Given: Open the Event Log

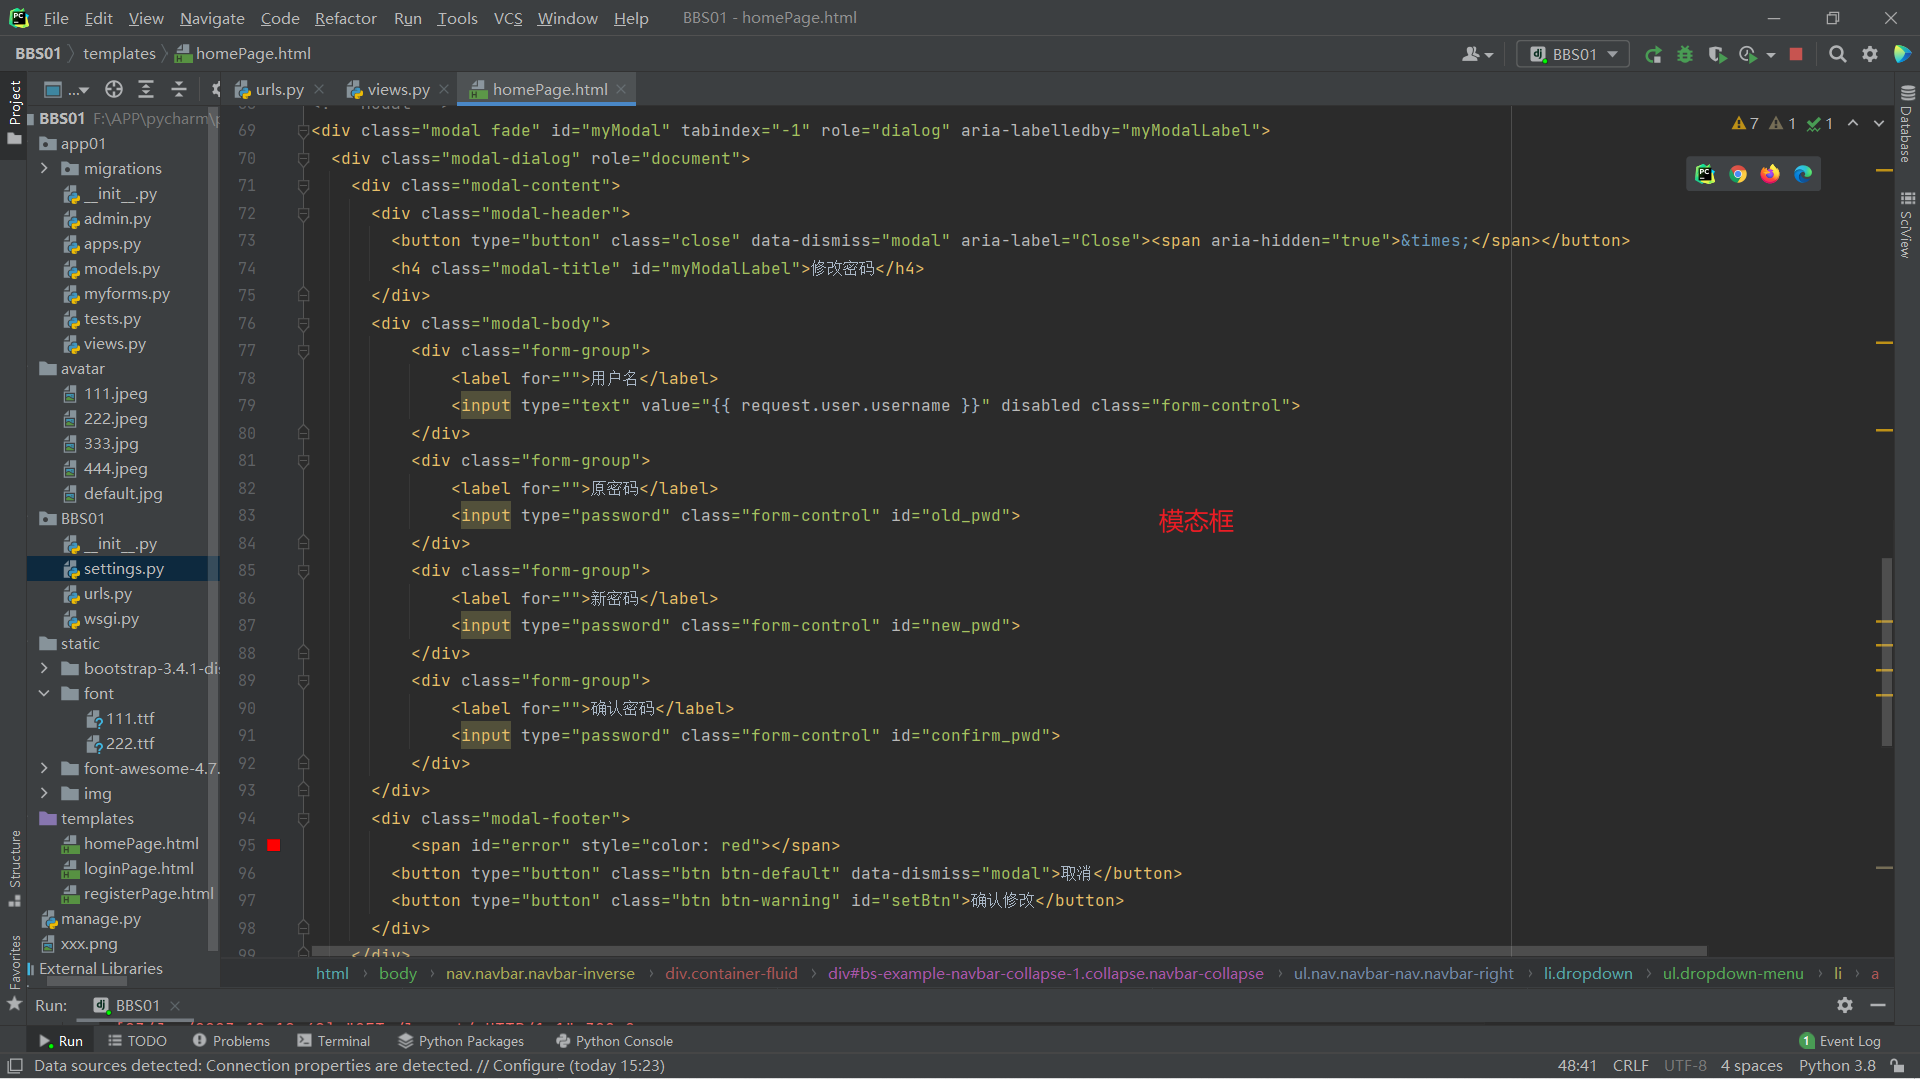Looking at the screenshot, I should coord(1840,1041).
